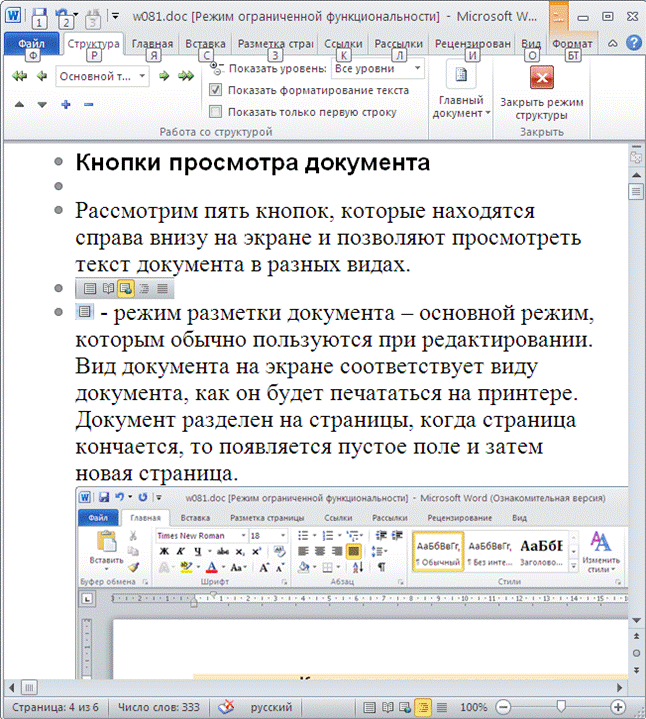Image resolution: width=646 pixels, height=719 pixels.
Task: Switch to the Главная ribbon tab
Action: click(152, 44)
